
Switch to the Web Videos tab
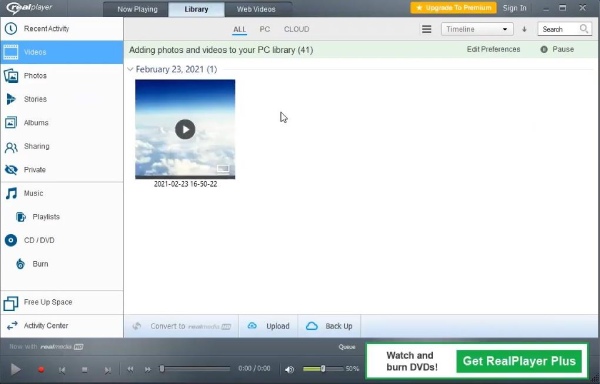[256, 9]
